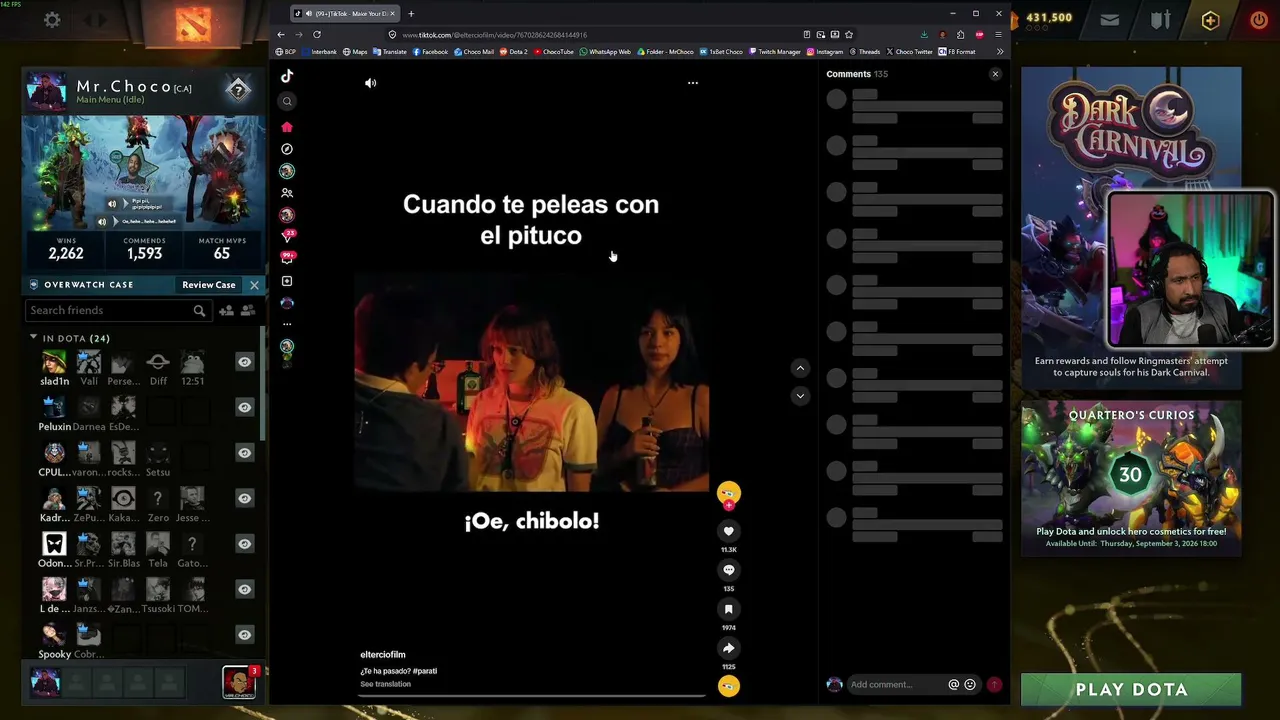The image size is (1280, 720).
Task: Click the profile question-mark badge icon
Action: click(238, 90)
